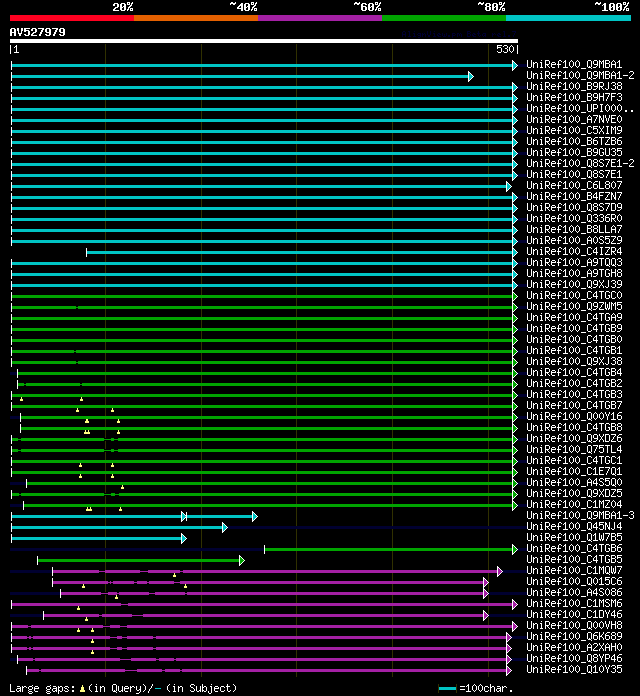Click the UniRef100_C1MQW7 text
The width and height of the screenshot is (640, 696).
click(x=574, y=570)
